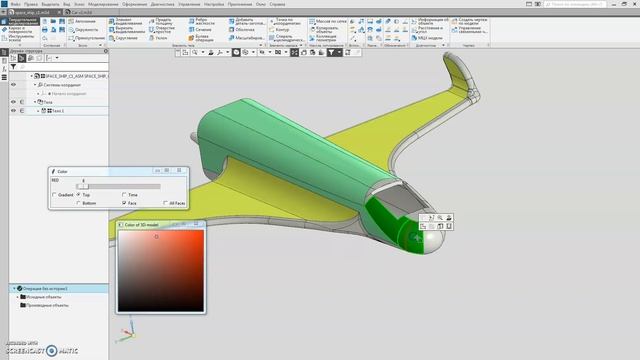Open МЦХ модели mass properties
This screenshot has height=360, width=640.
427,38
